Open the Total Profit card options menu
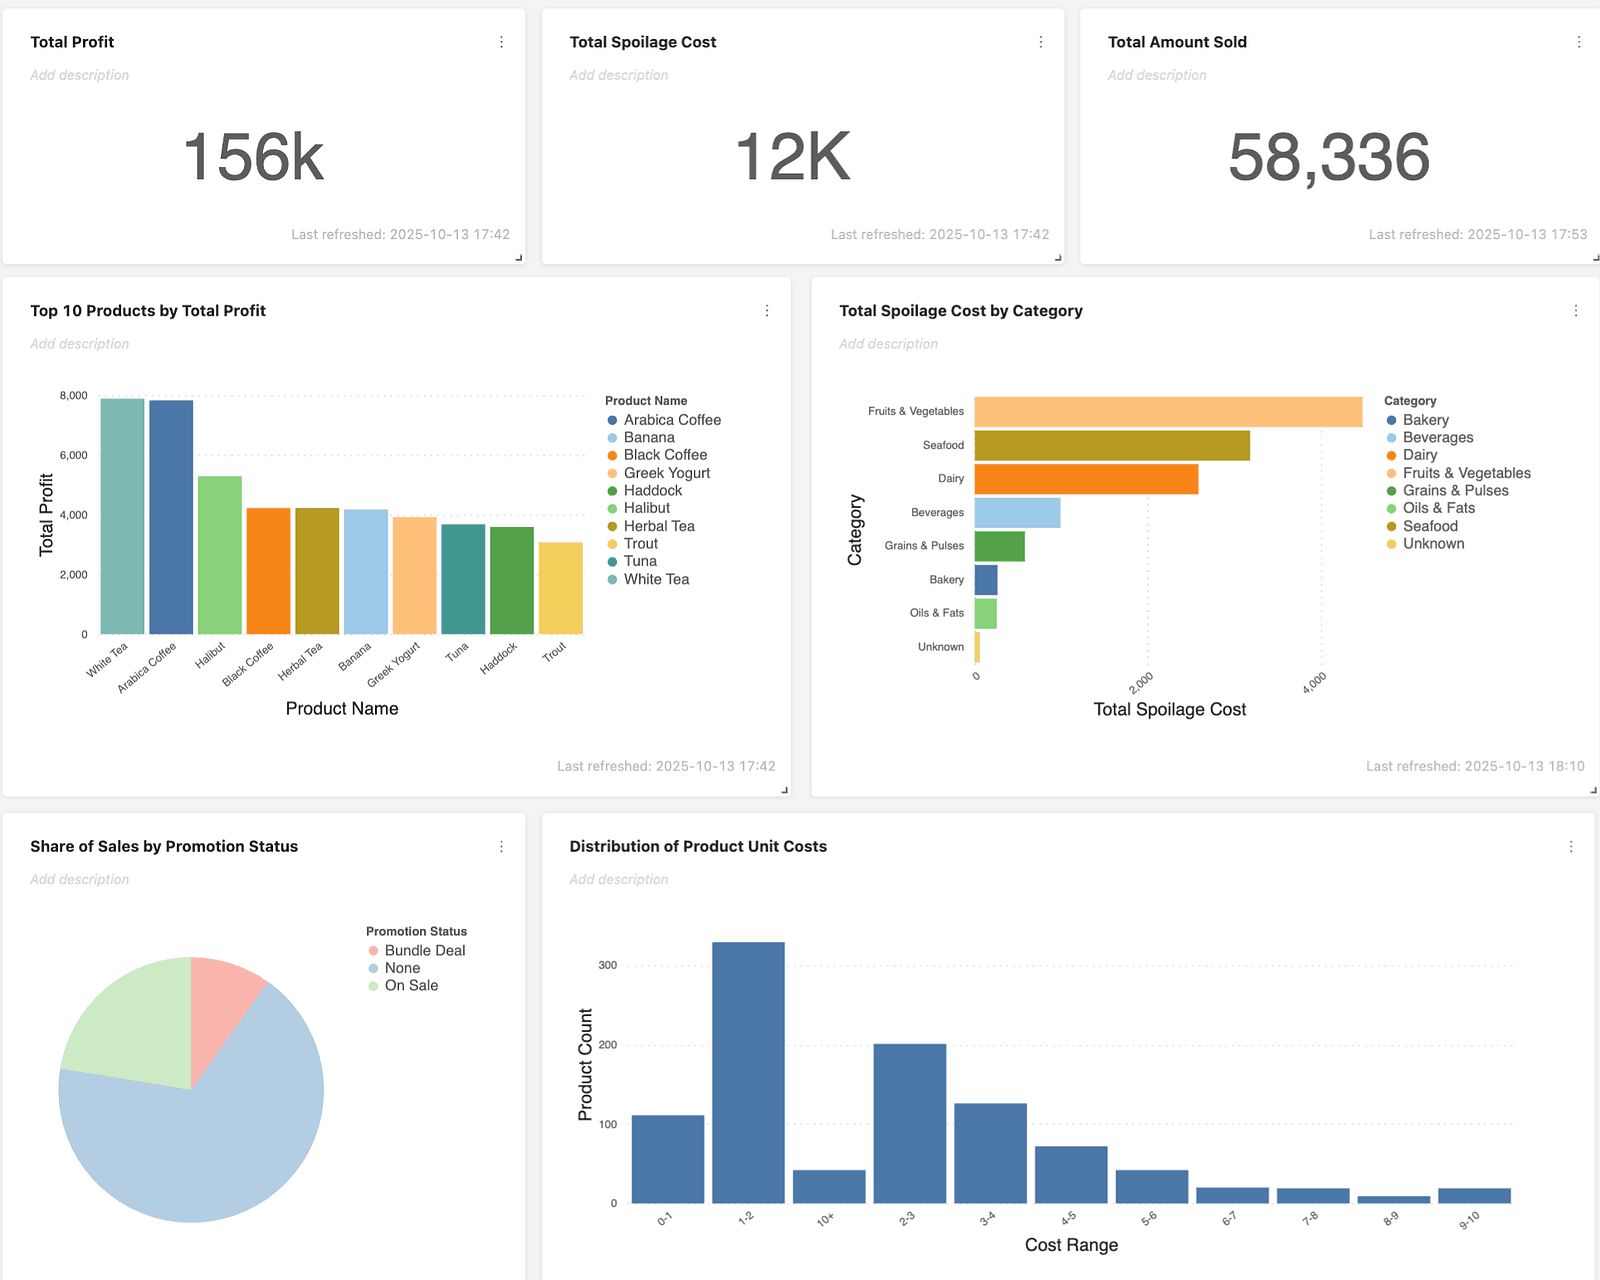 click(501, 42)
